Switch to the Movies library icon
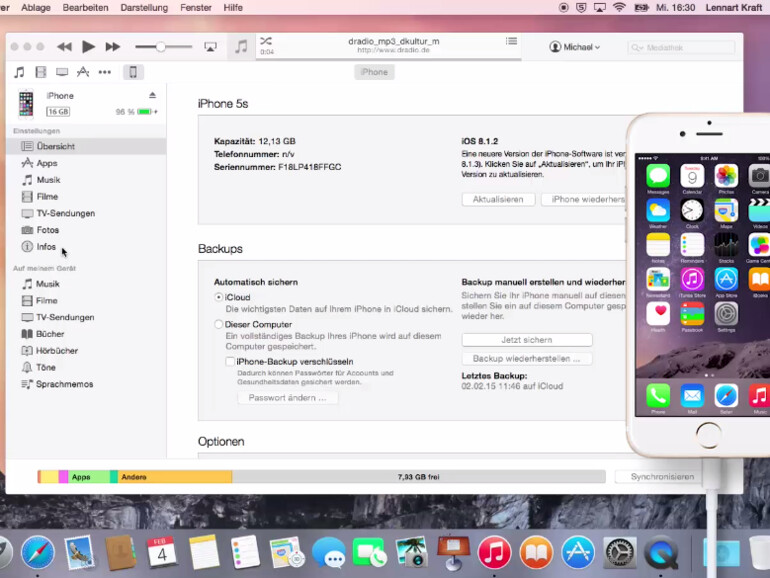Screen dimensions: 770x578 pyautogui.click(x=41, y=73)
